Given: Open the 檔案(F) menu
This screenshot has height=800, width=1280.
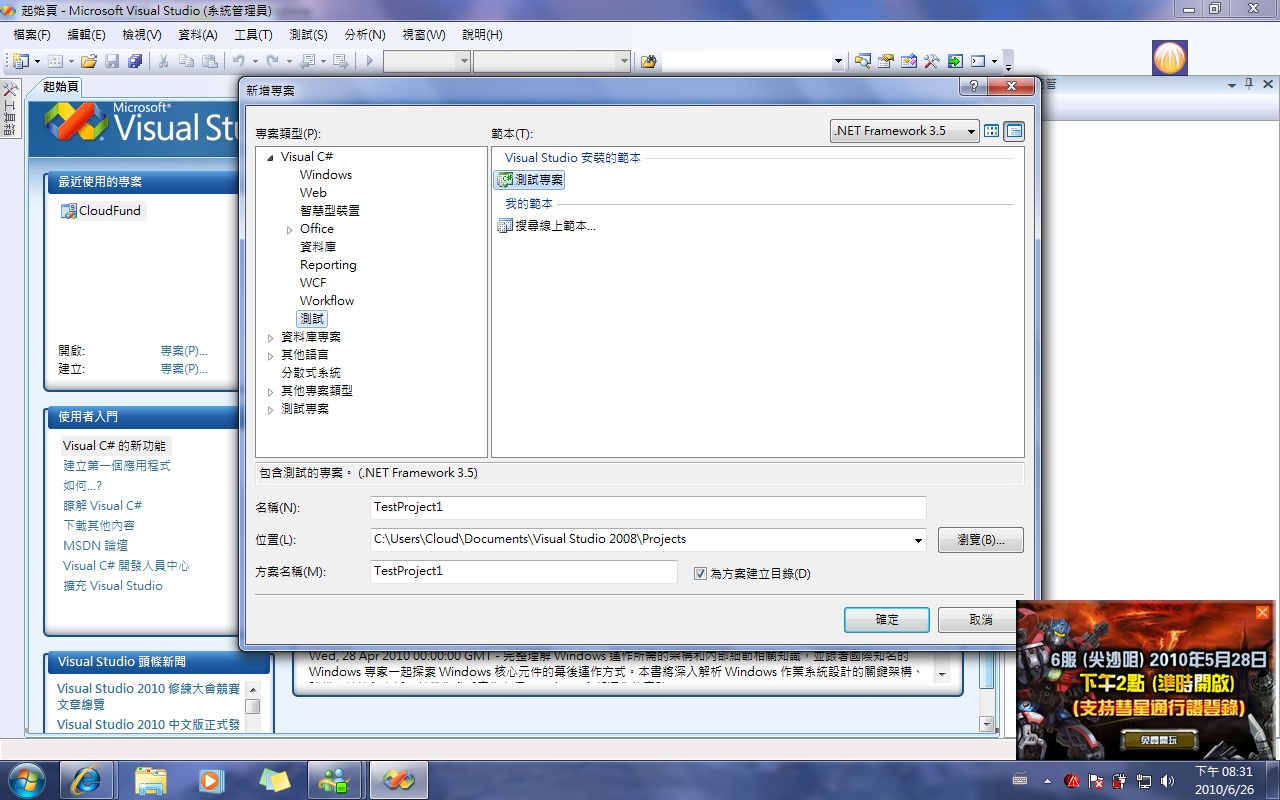Looking at the screenshot, I should click(32, 35).
